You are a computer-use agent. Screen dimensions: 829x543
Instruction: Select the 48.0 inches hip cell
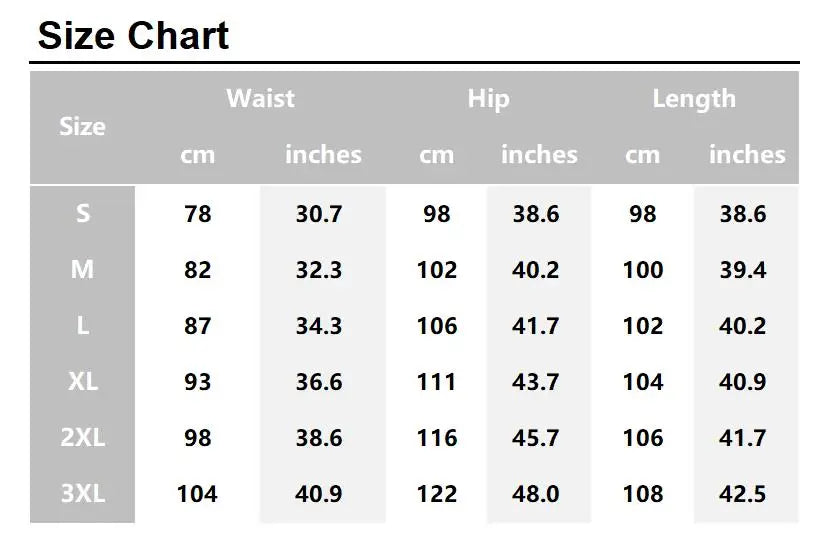tap(536, 494)
